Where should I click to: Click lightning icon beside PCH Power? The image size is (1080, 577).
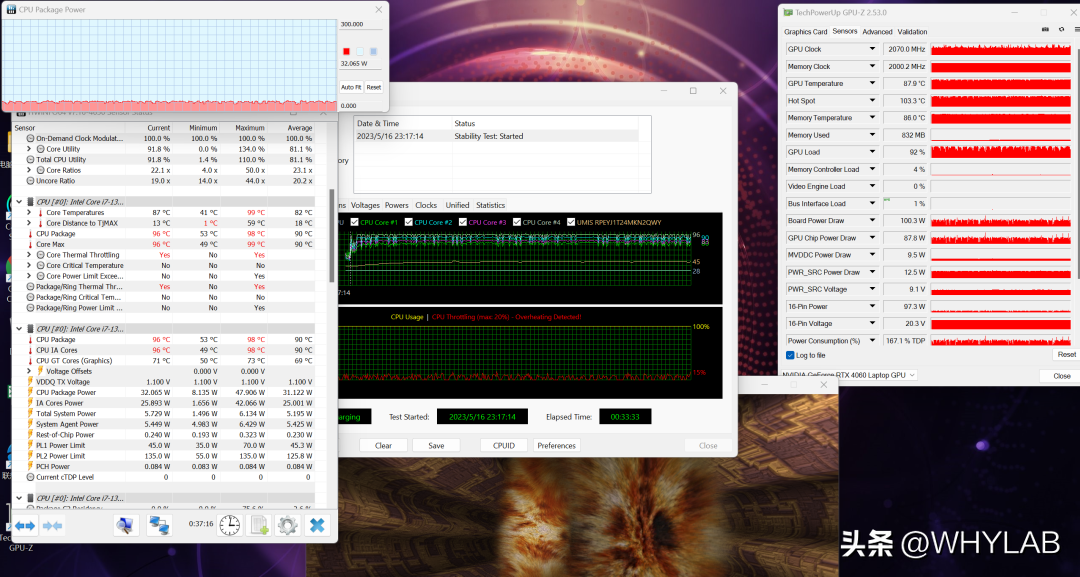[x=30, y=467]
